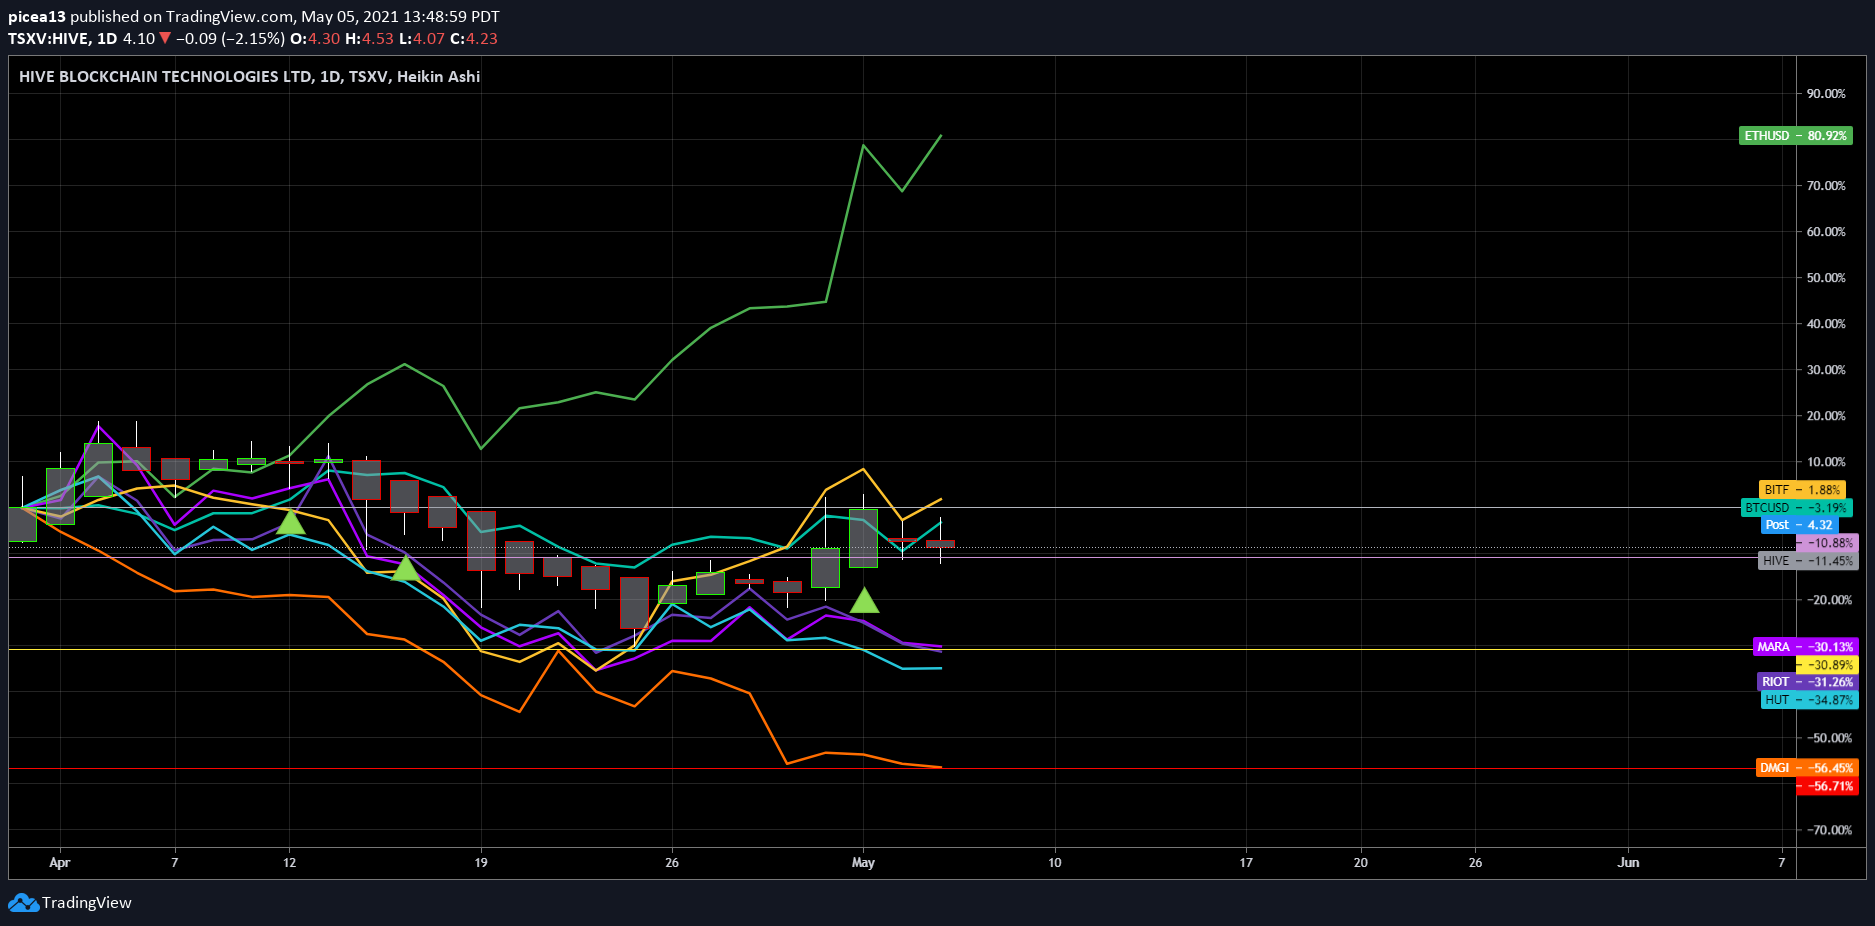Click the TSXV:HIVE, 1D symbol text
This screenshot has height=926, width=1875.
tap(63, 39)
